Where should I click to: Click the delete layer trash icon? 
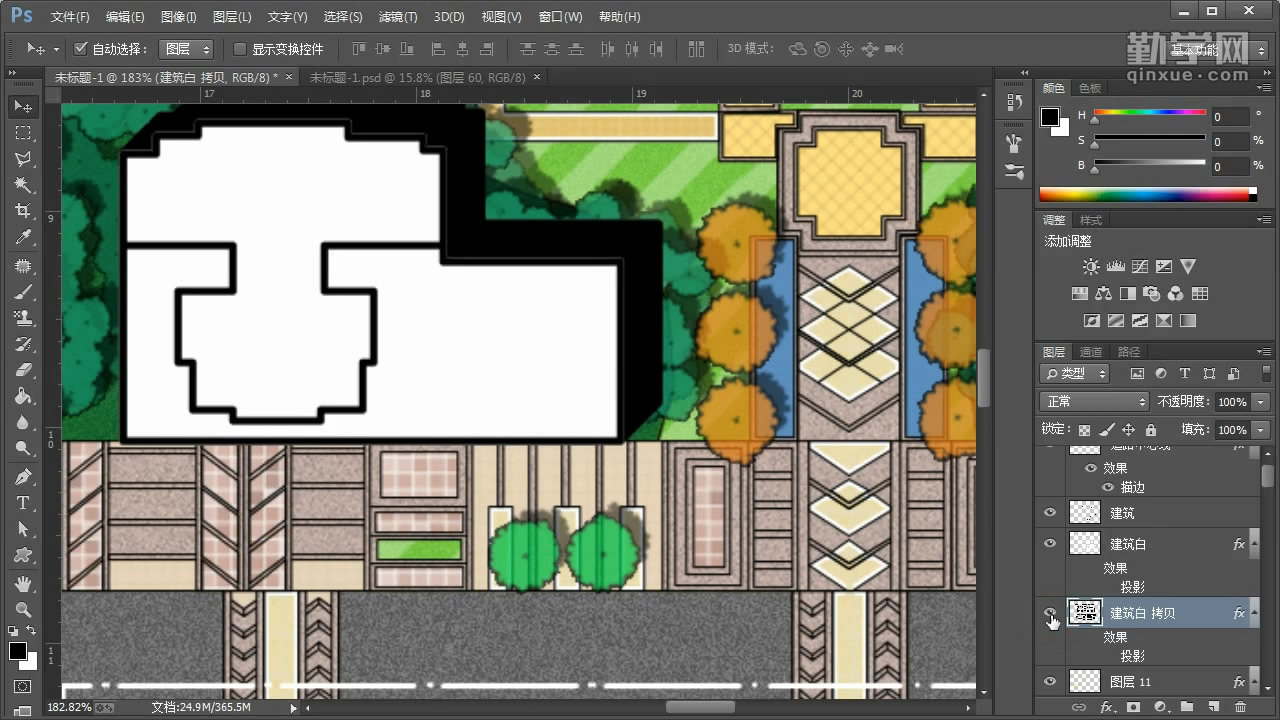pyautogui.click(x=1240, y=707)
